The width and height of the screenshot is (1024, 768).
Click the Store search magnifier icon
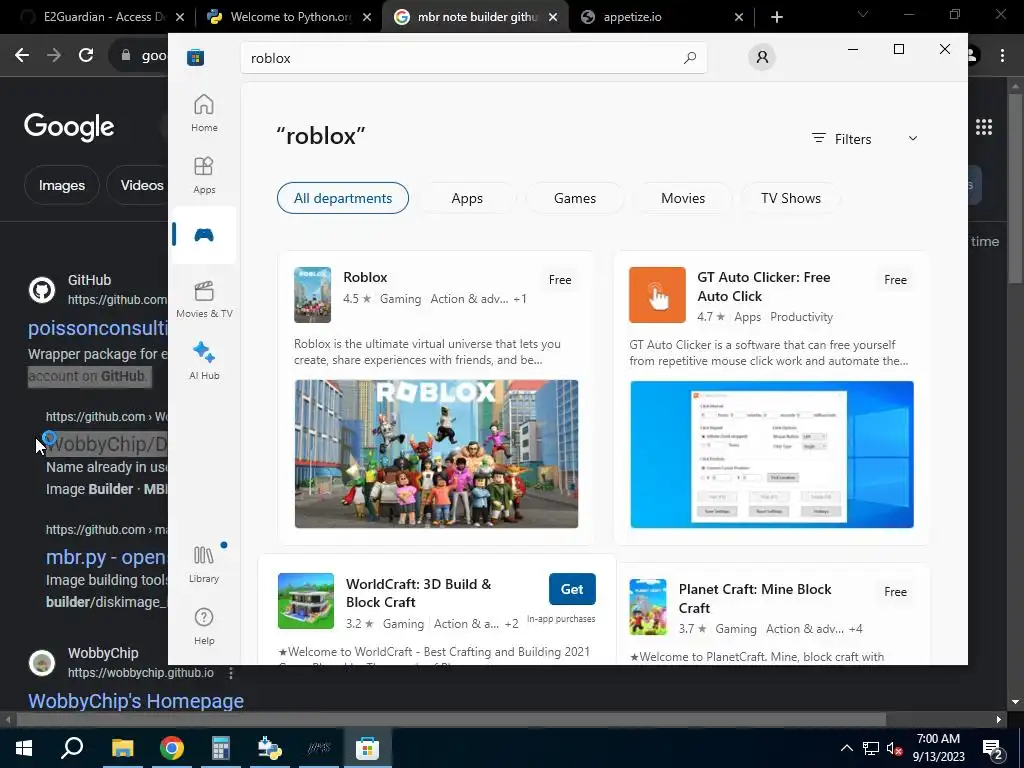point(690,58)
